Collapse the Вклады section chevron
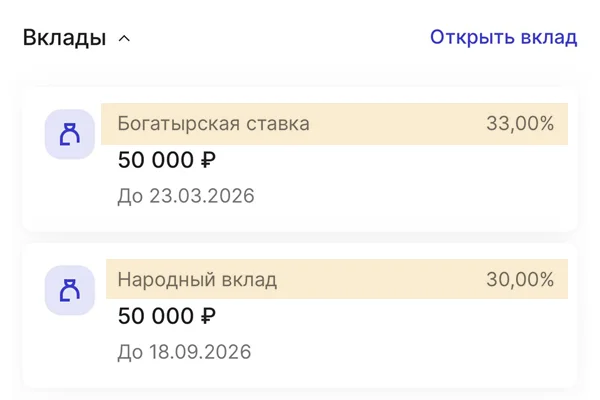This screenshot has width=600, height=400. pos(124,39)
